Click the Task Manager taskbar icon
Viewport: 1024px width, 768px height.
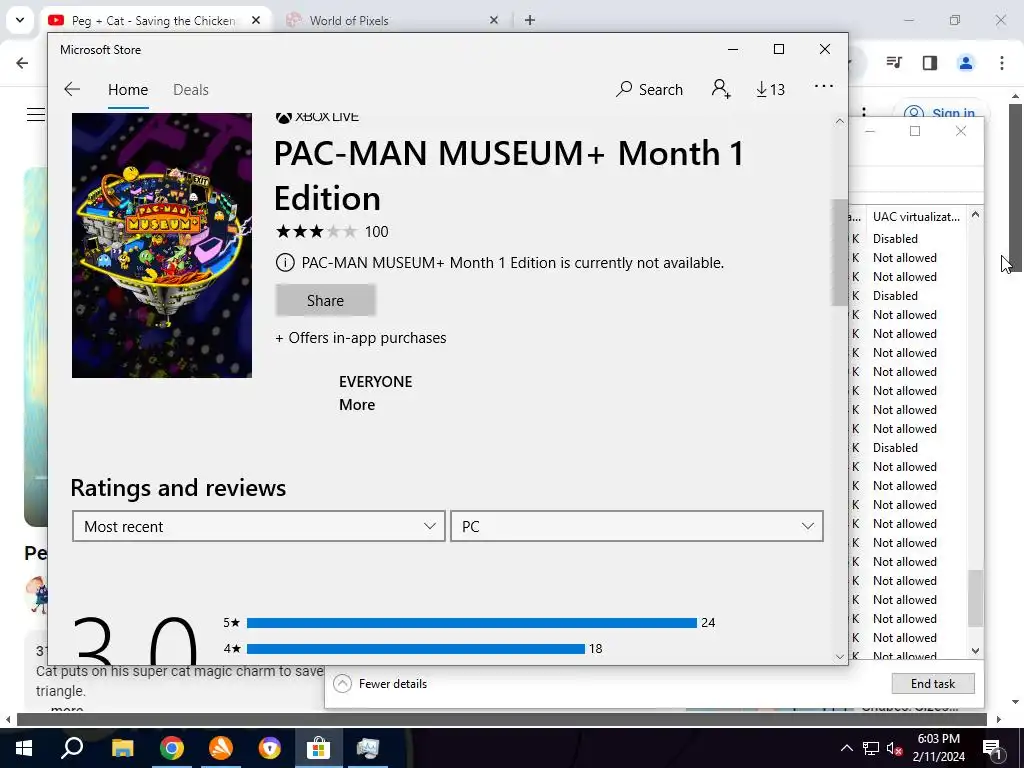pos(368,748)
